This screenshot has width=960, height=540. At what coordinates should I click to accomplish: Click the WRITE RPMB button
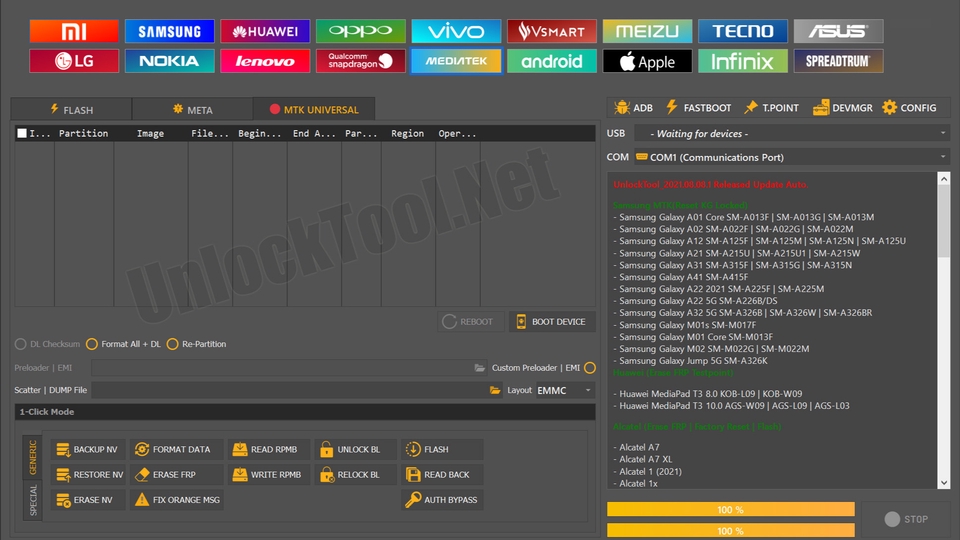268,474
